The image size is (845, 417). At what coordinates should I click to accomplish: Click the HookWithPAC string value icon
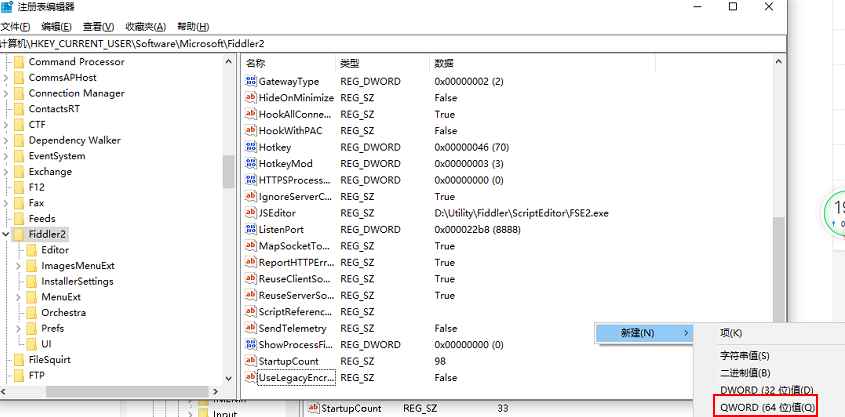[251, 130]
